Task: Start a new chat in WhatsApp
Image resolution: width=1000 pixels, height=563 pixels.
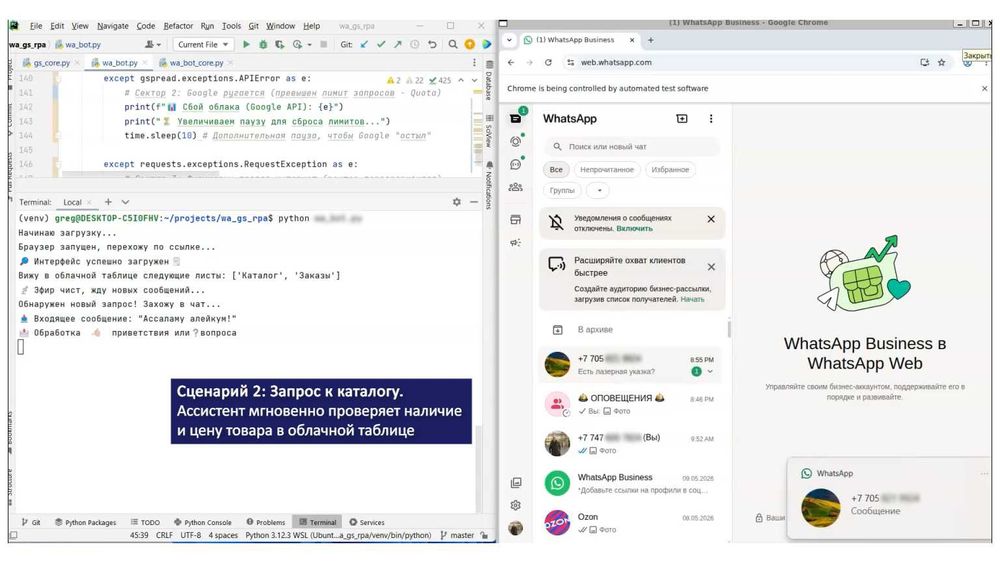Action: 682,119
